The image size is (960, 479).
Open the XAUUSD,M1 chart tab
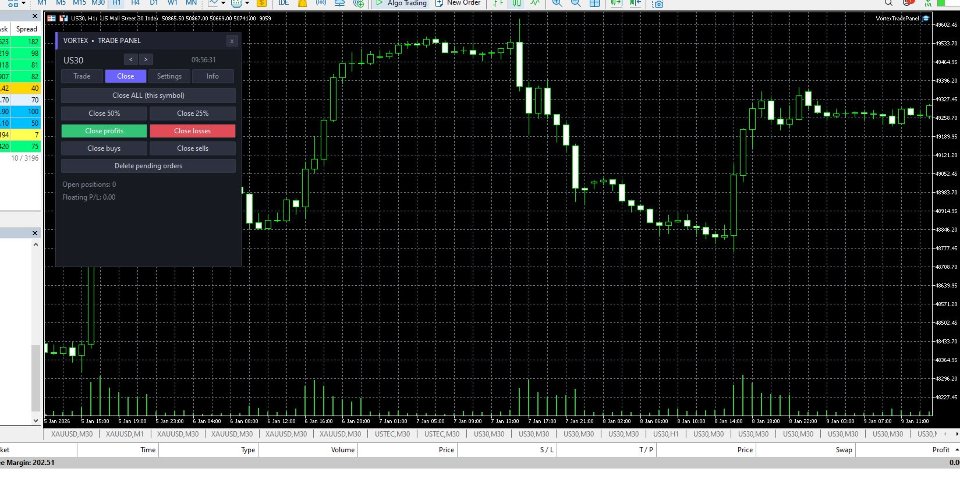coord(125,434)
